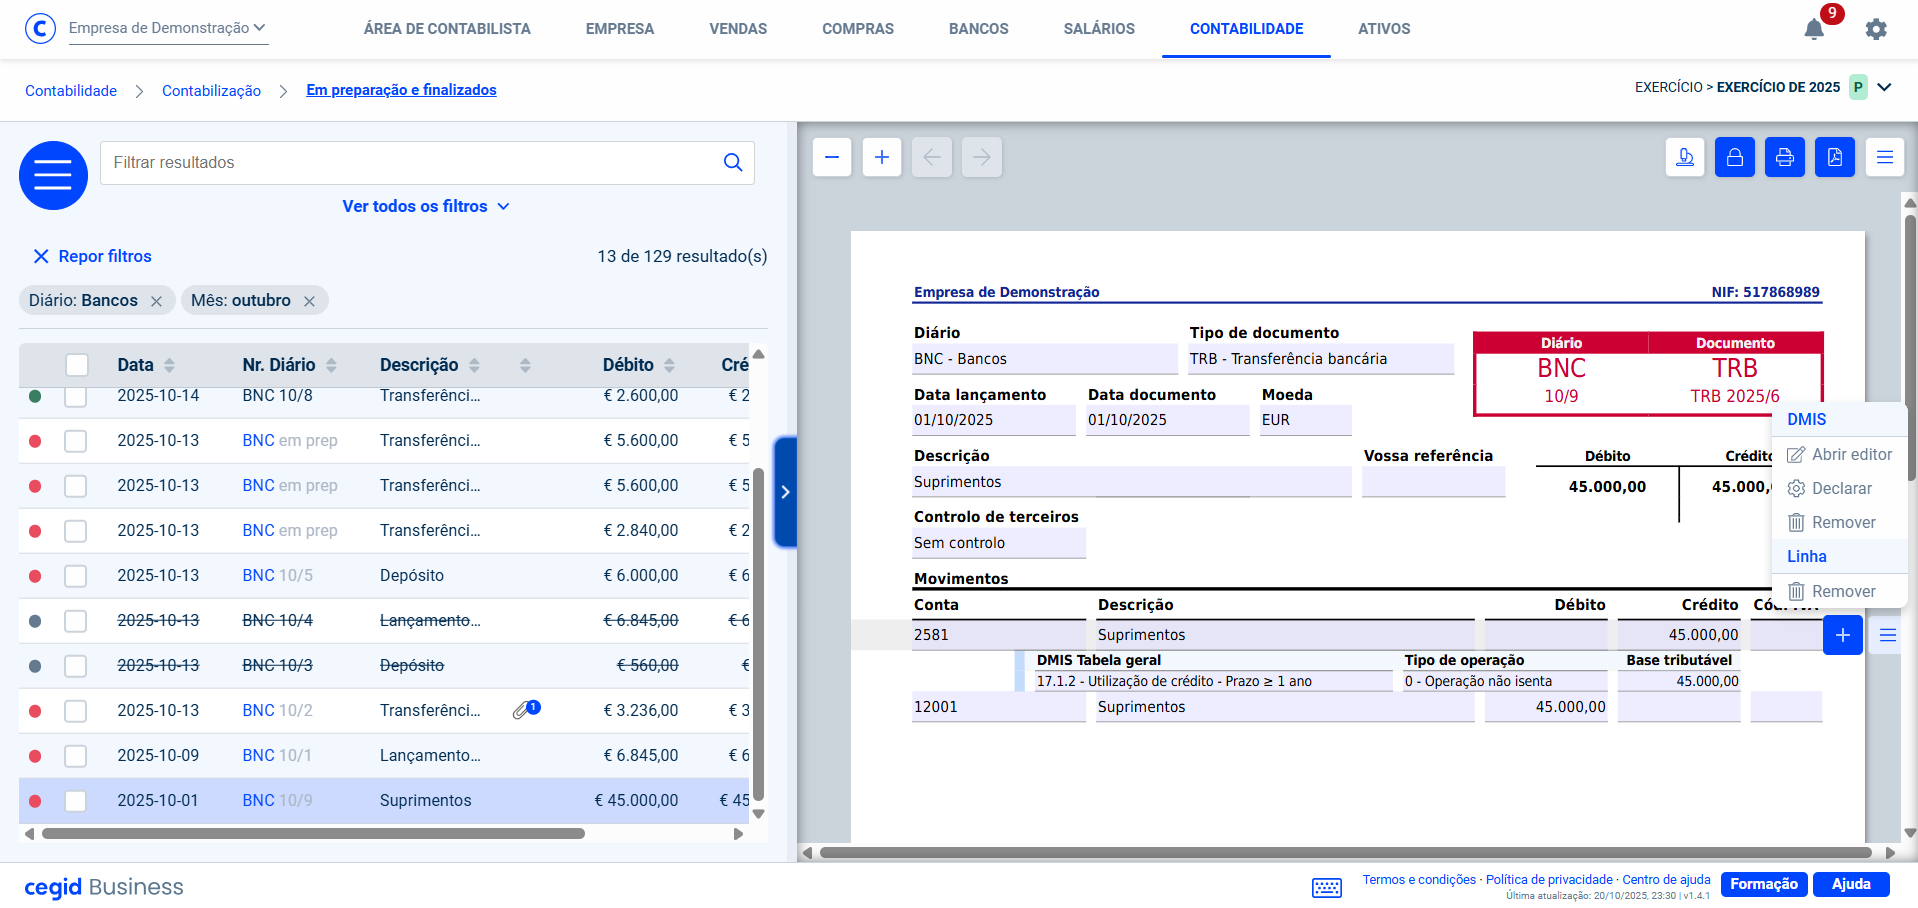Open Centro de ajuda link

[1666, 880]
